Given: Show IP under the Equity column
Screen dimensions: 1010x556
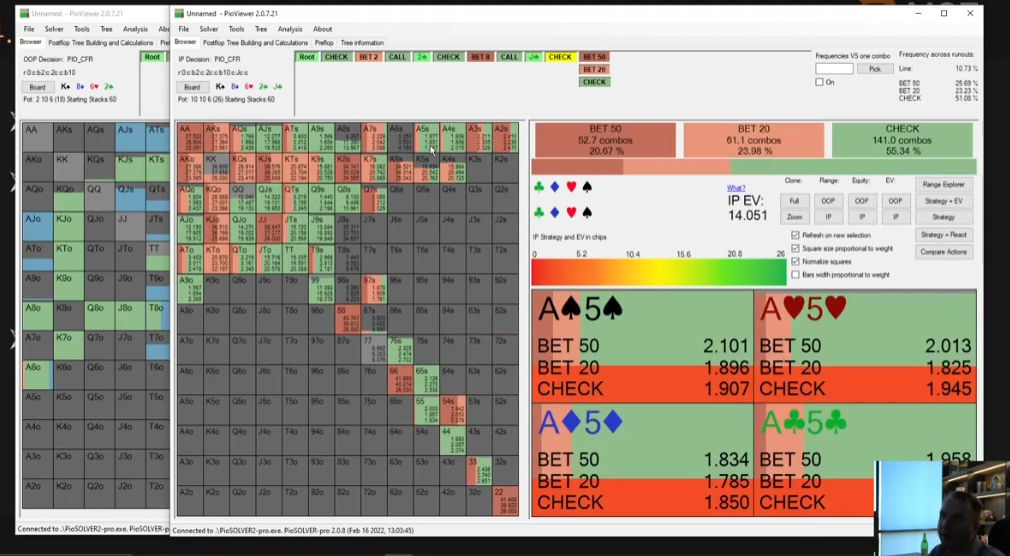Looking at the screenshot, I should [861, 217].
